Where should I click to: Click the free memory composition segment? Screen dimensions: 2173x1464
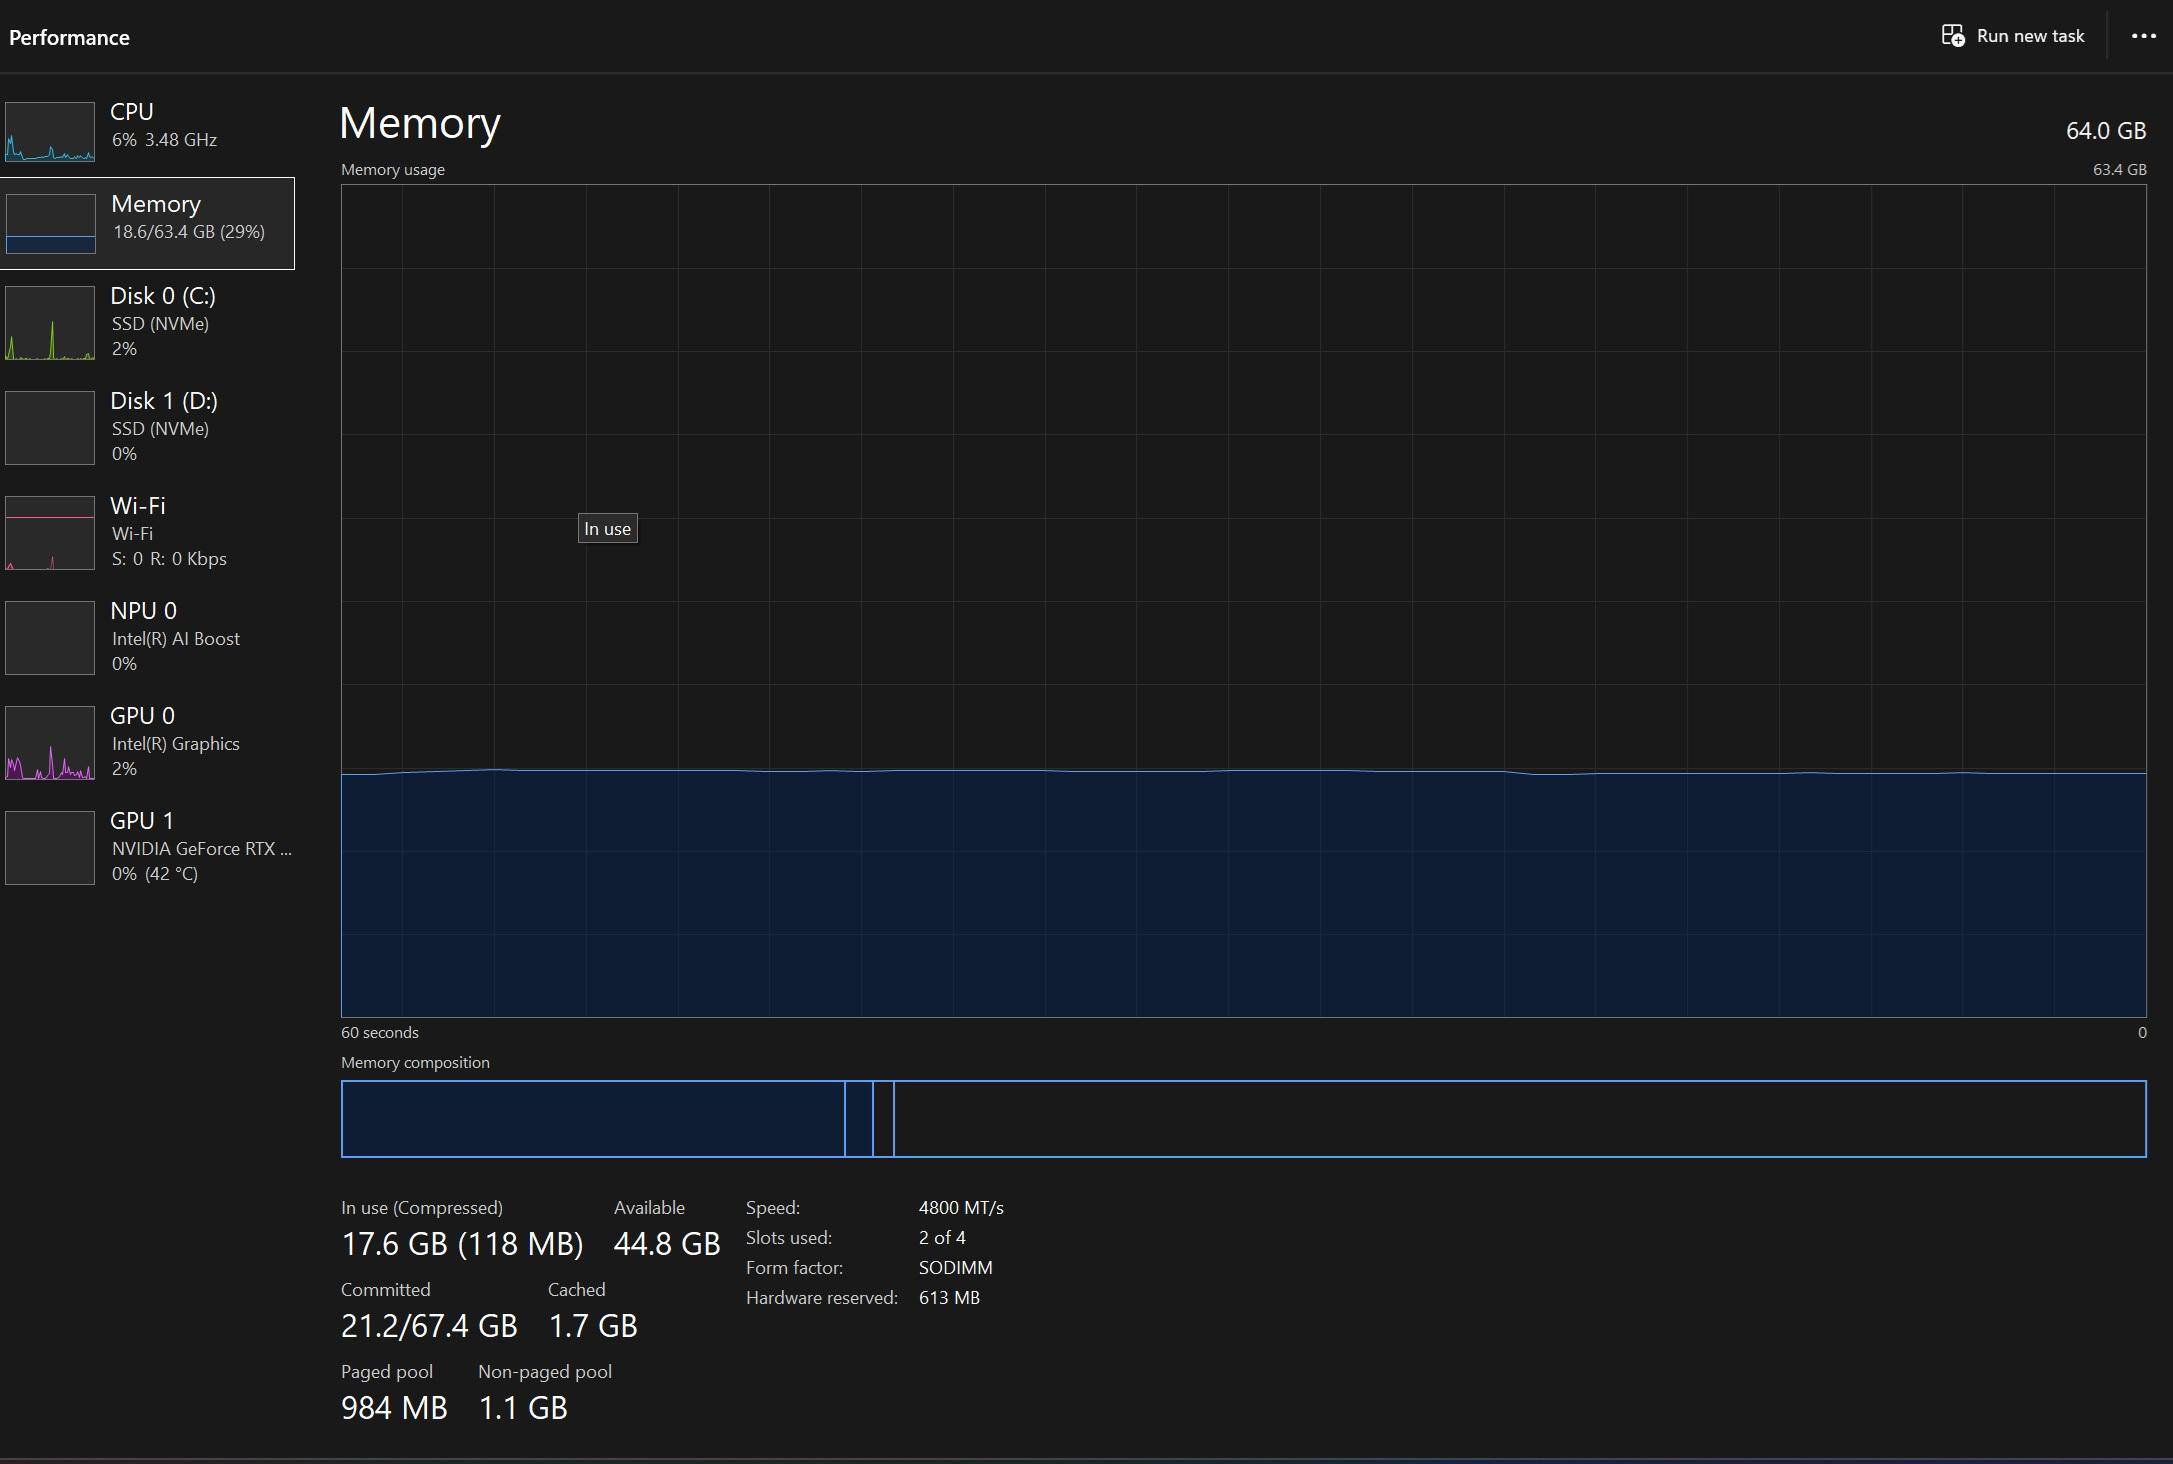tap(1518, 1119)
